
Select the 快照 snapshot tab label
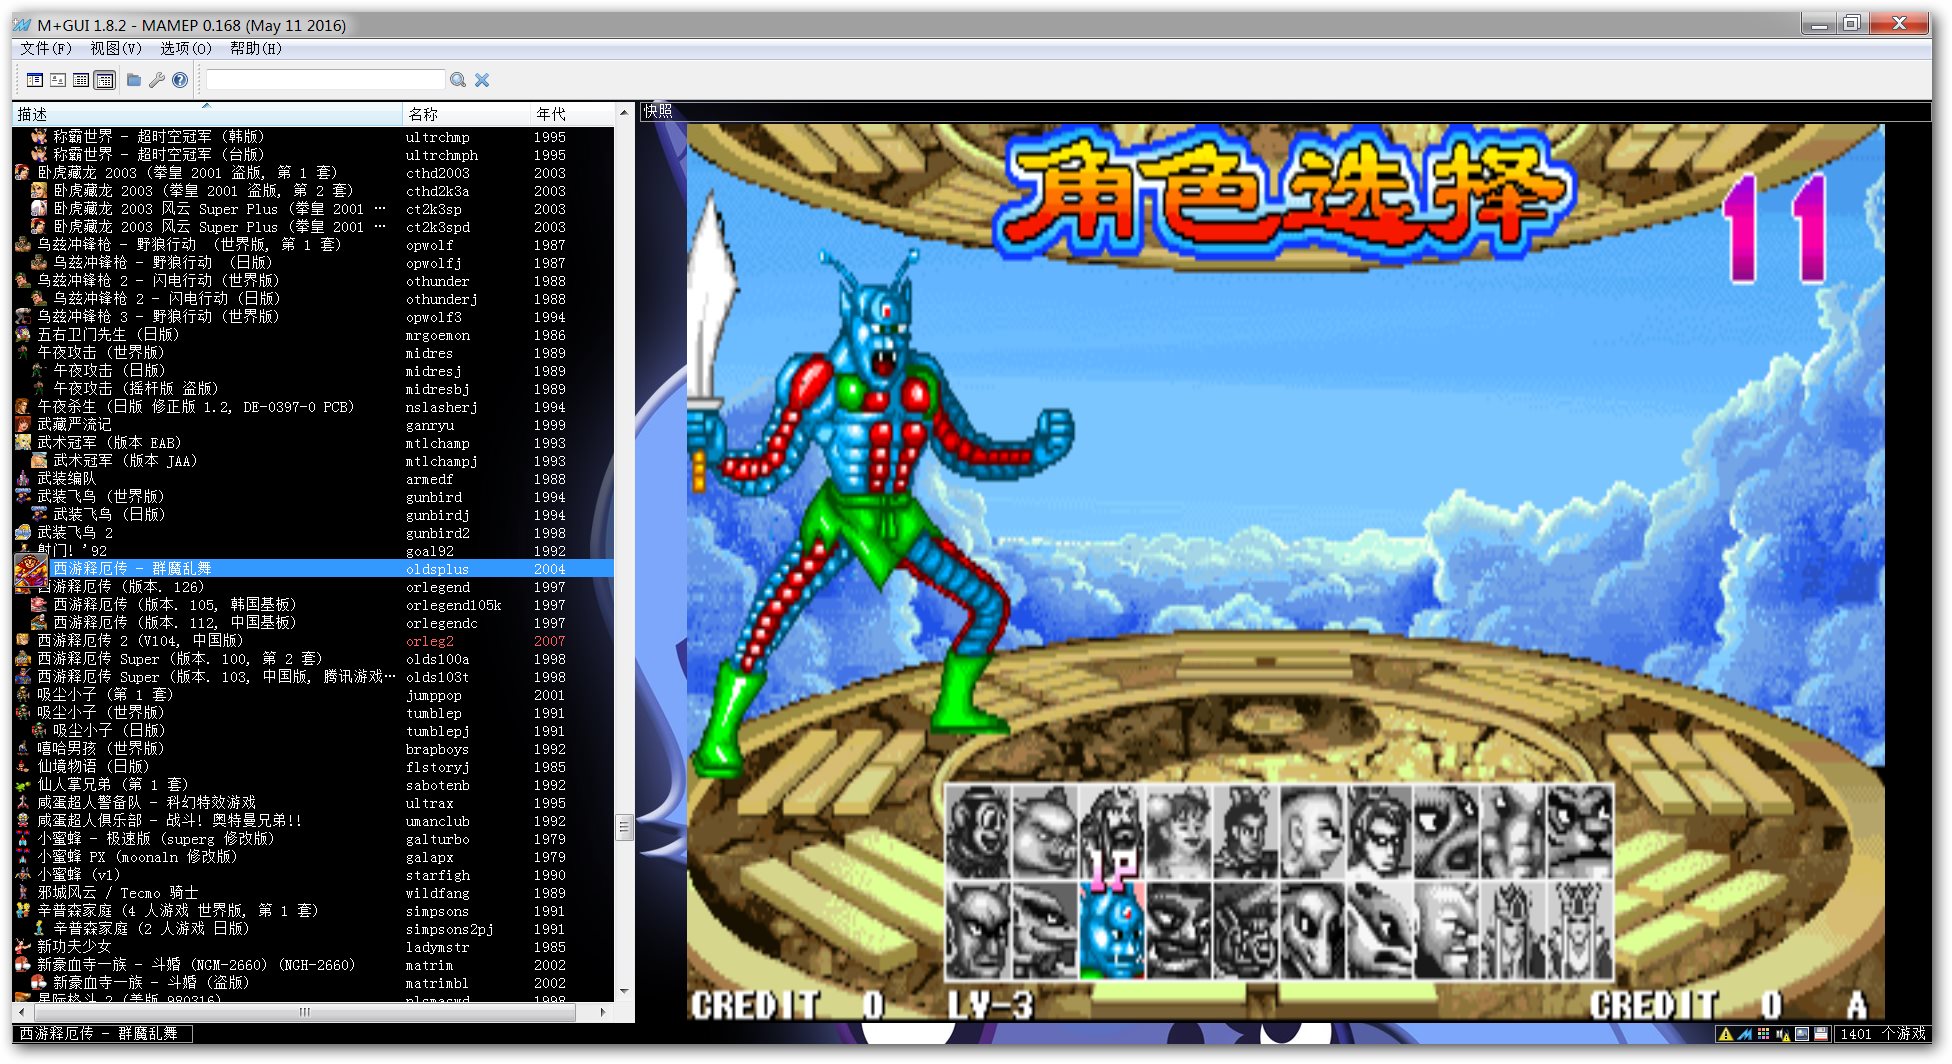[658, 111]
